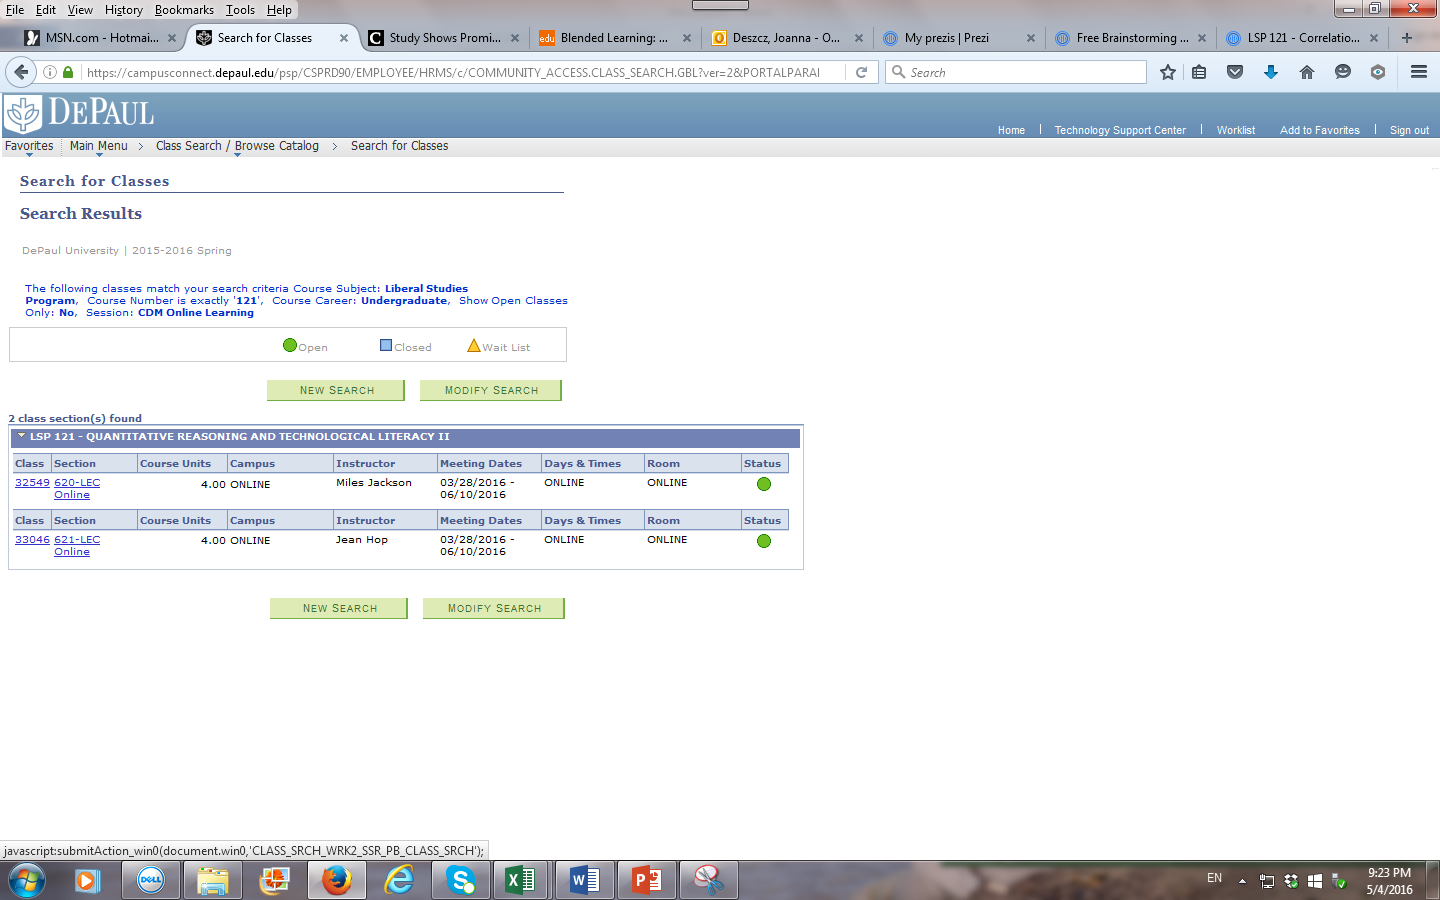Click the top New Search button
The width and height of the screenshot is (1440, 900).
coord(336,390)
